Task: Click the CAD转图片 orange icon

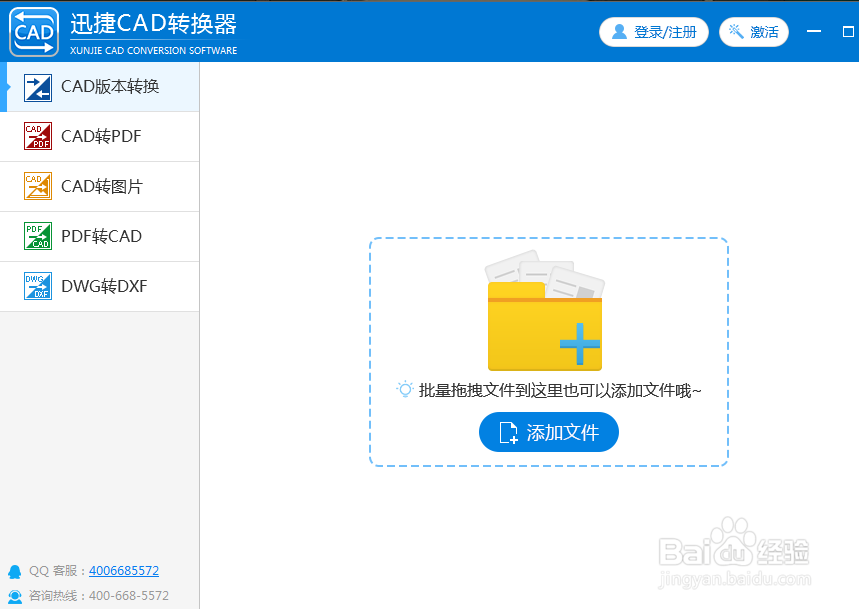Action: tap(38, 186)
